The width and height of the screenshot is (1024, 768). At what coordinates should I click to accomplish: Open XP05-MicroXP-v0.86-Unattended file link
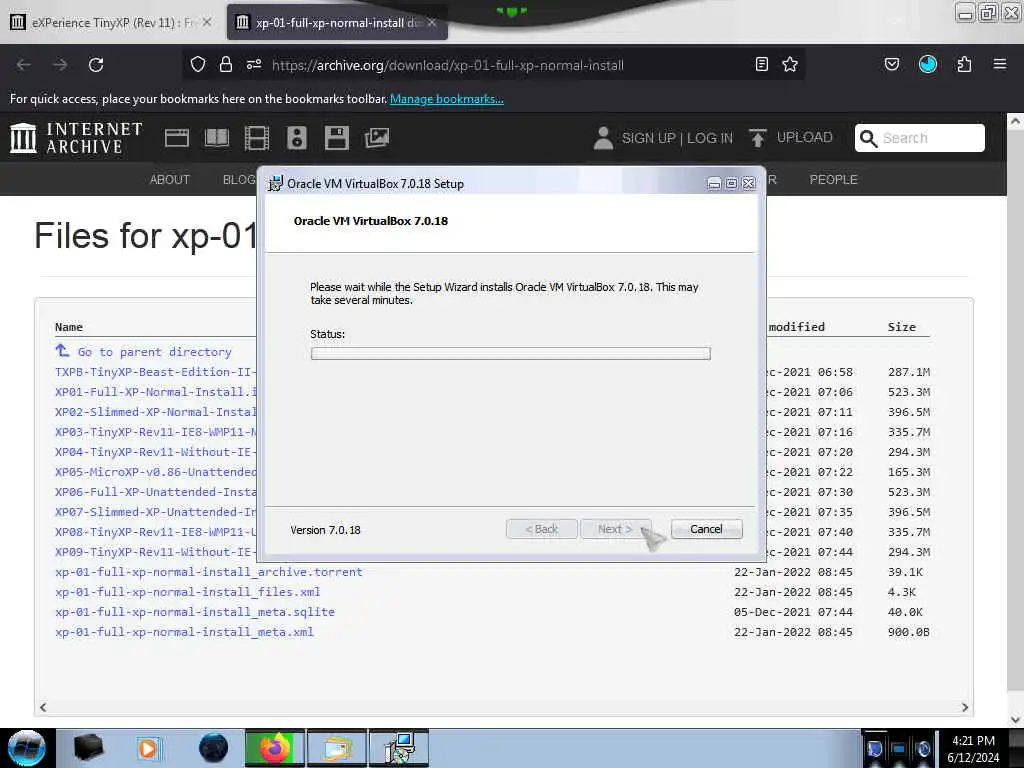[x=155, y=472]
